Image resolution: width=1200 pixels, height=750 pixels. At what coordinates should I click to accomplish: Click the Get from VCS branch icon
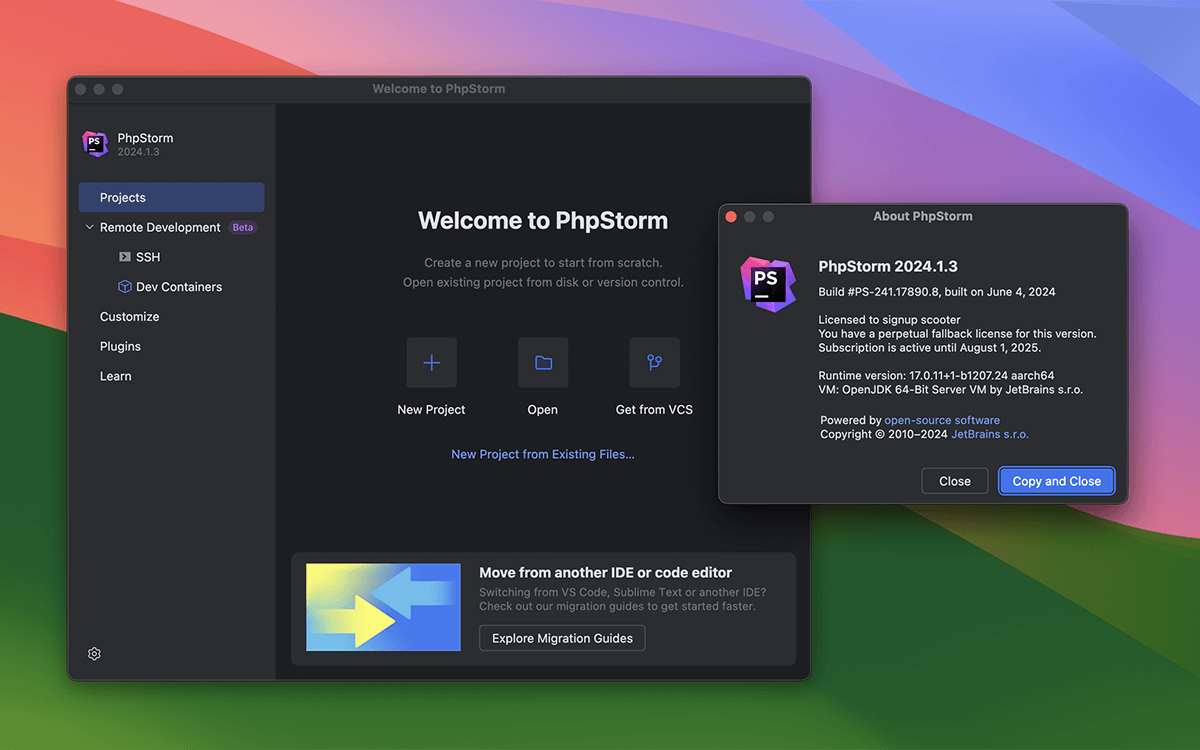click(x=655, y=363)
